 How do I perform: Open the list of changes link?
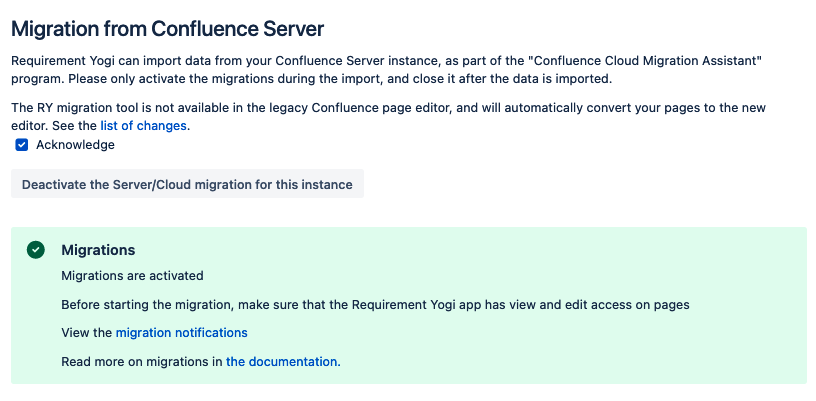(144, 125)
